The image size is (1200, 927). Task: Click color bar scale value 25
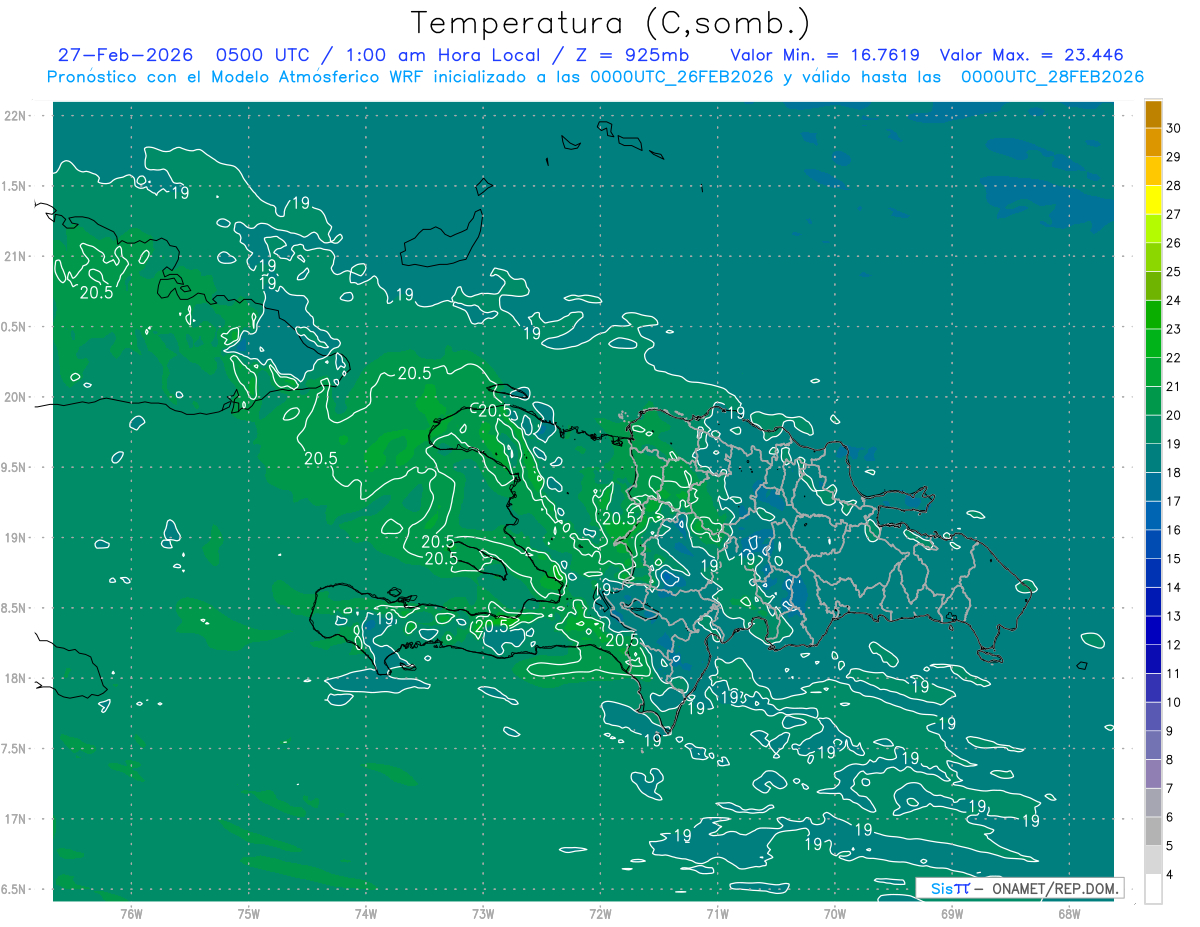[x=1174, y=272]
